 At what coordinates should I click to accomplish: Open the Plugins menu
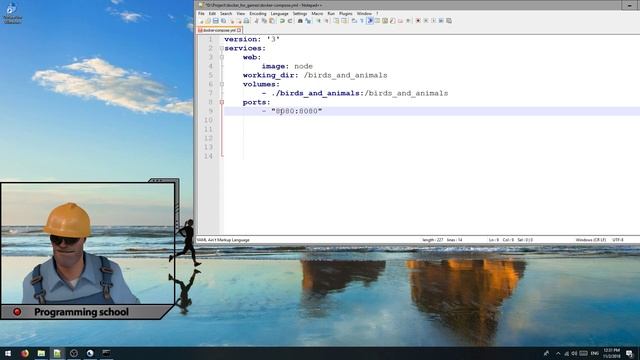click(x=345, y=13)
